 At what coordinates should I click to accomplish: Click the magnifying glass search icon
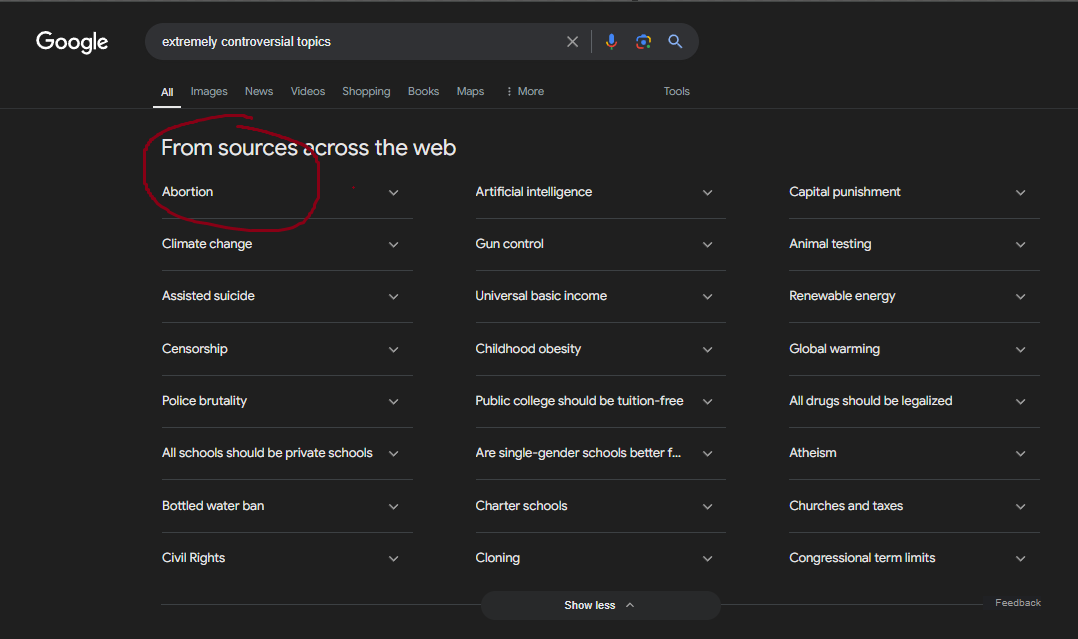tap(675, 42)
